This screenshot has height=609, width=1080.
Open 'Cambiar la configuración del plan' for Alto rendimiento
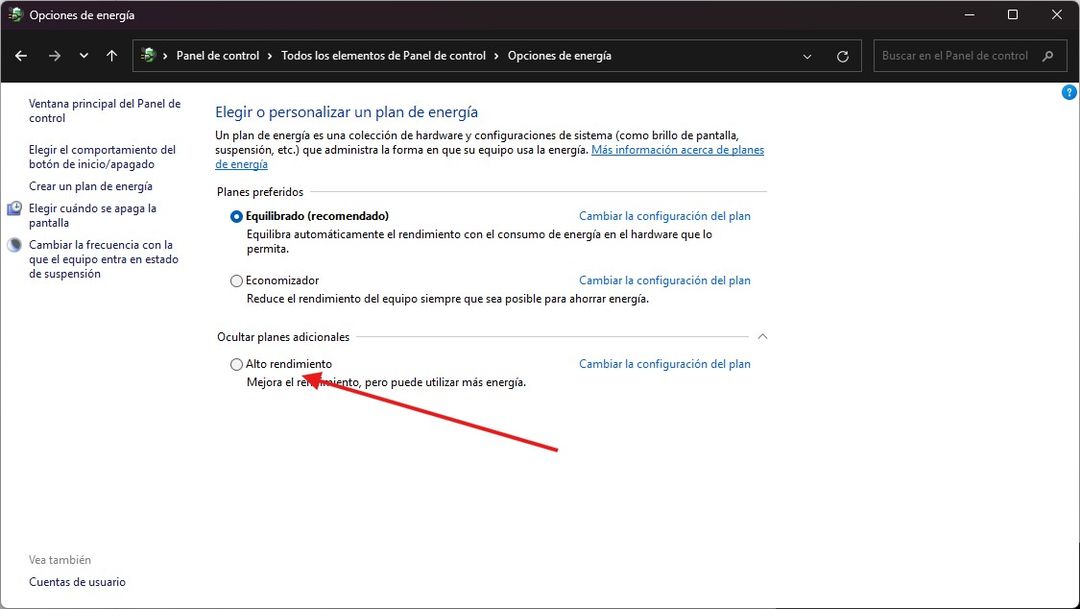pyautogui.click(x=664, y=364)
